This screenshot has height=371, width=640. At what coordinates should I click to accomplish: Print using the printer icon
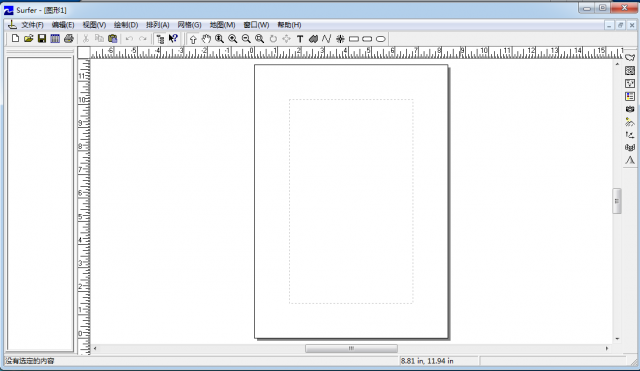(x=69, y=39)
